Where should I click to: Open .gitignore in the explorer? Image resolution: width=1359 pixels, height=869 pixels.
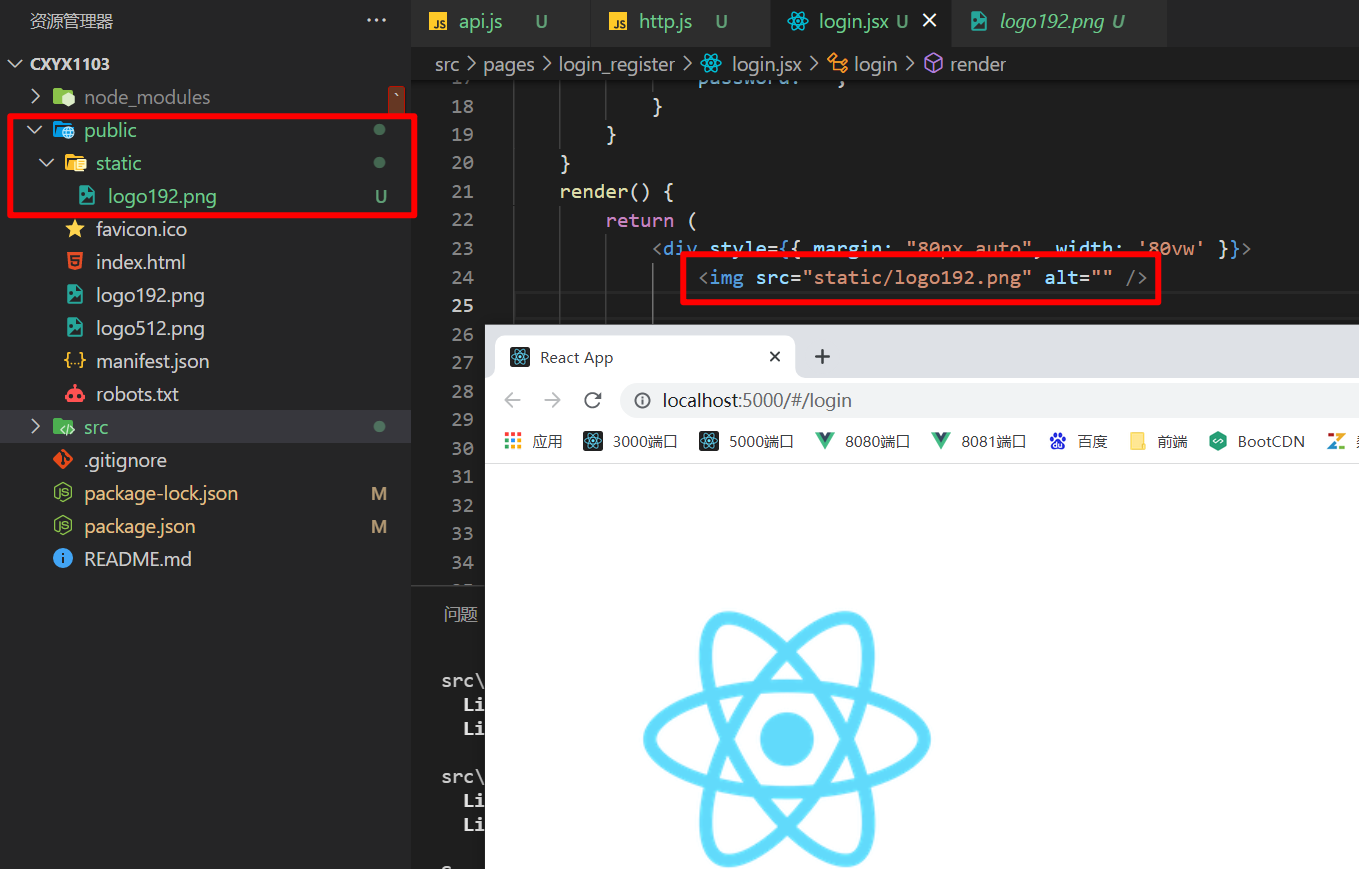point(125,460)
